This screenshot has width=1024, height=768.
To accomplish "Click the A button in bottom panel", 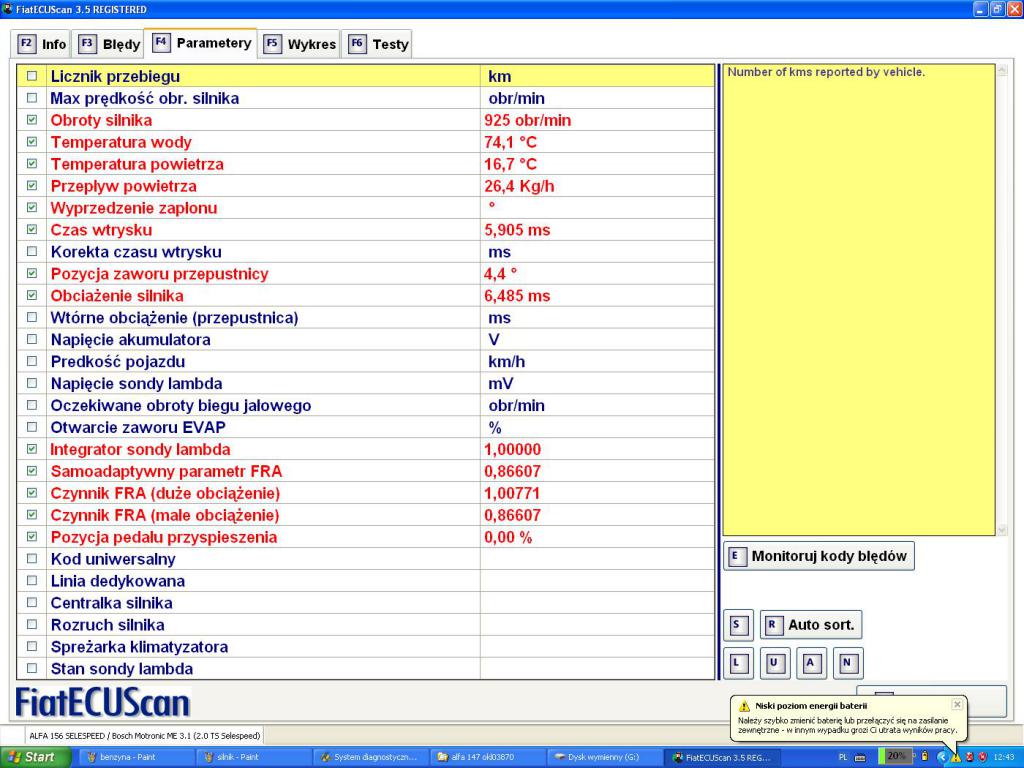I will point(810,662).
